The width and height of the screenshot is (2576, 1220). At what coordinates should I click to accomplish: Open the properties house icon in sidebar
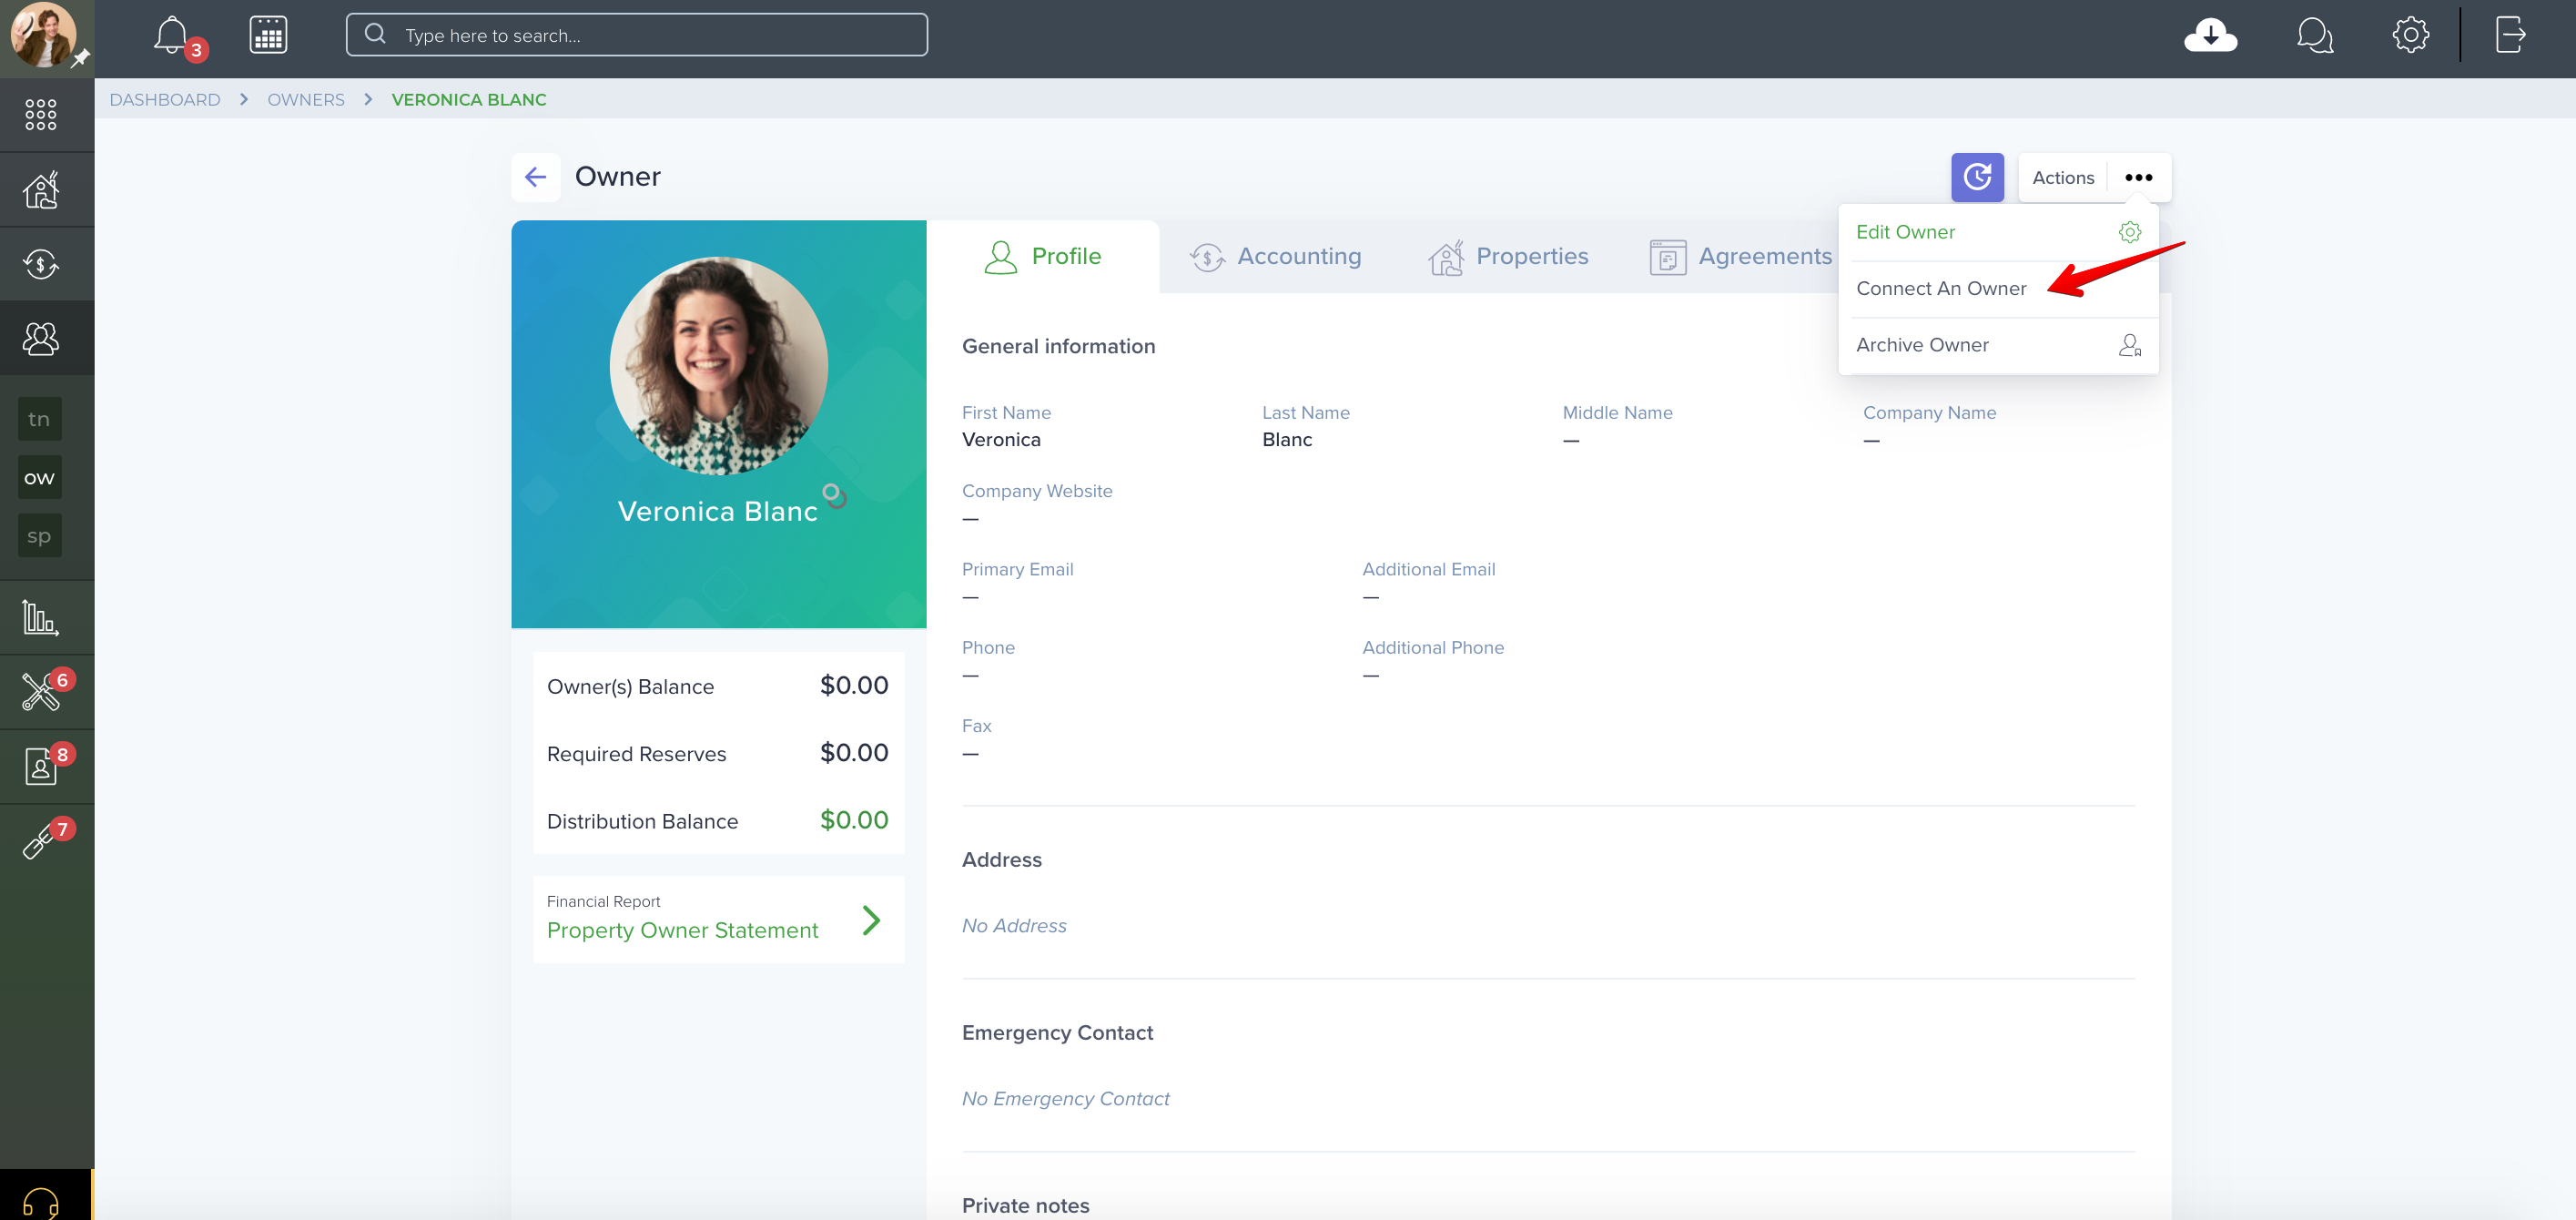(x=41, y=189)
